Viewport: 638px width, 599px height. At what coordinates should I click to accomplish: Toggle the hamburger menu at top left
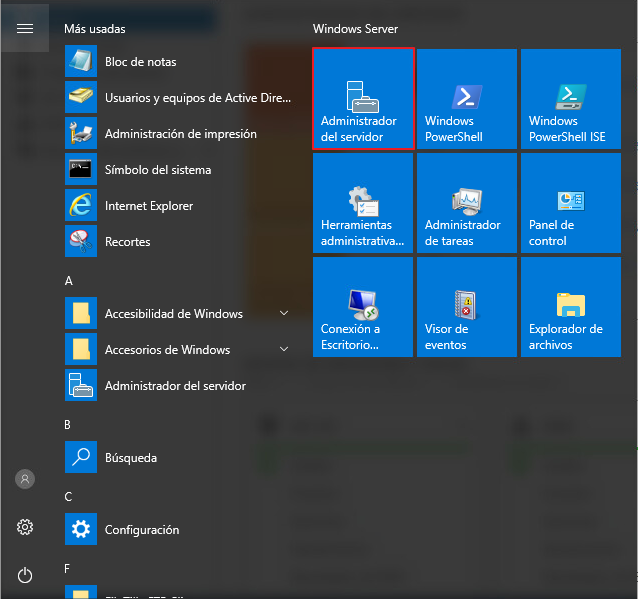tap(25, 28)
